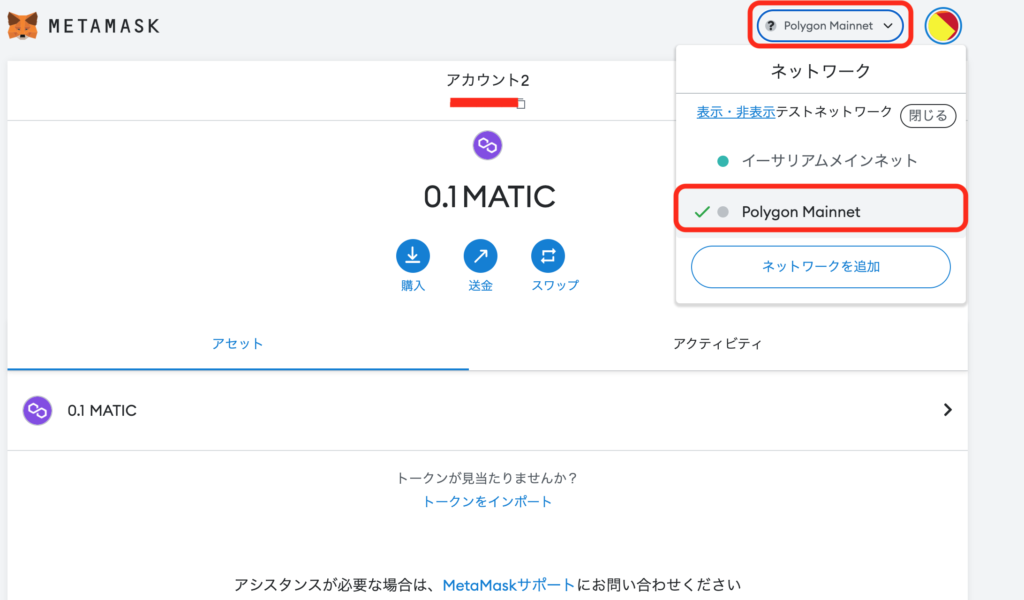
Task: Select イーサリアムメインネット network
Action: coord(821,161)
